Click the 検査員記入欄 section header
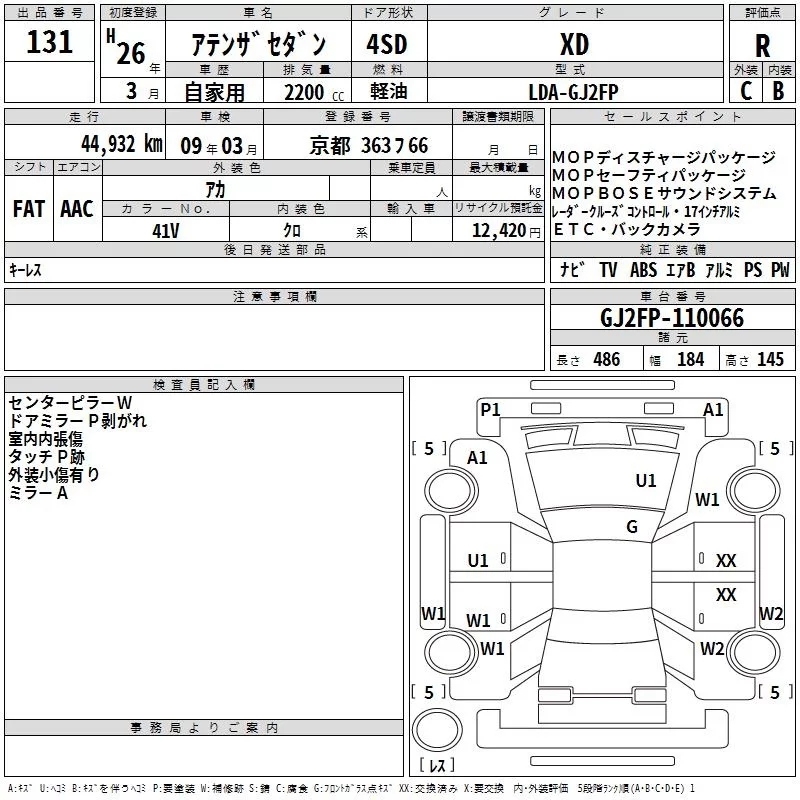Screen dimensions: 800x800 (x=204, y=385)
